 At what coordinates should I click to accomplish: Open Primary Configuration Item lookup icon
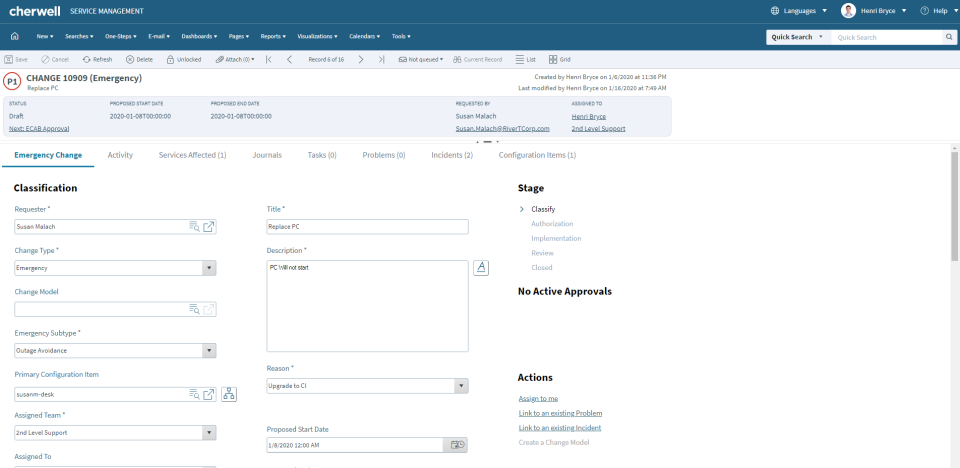coord(194,394)
